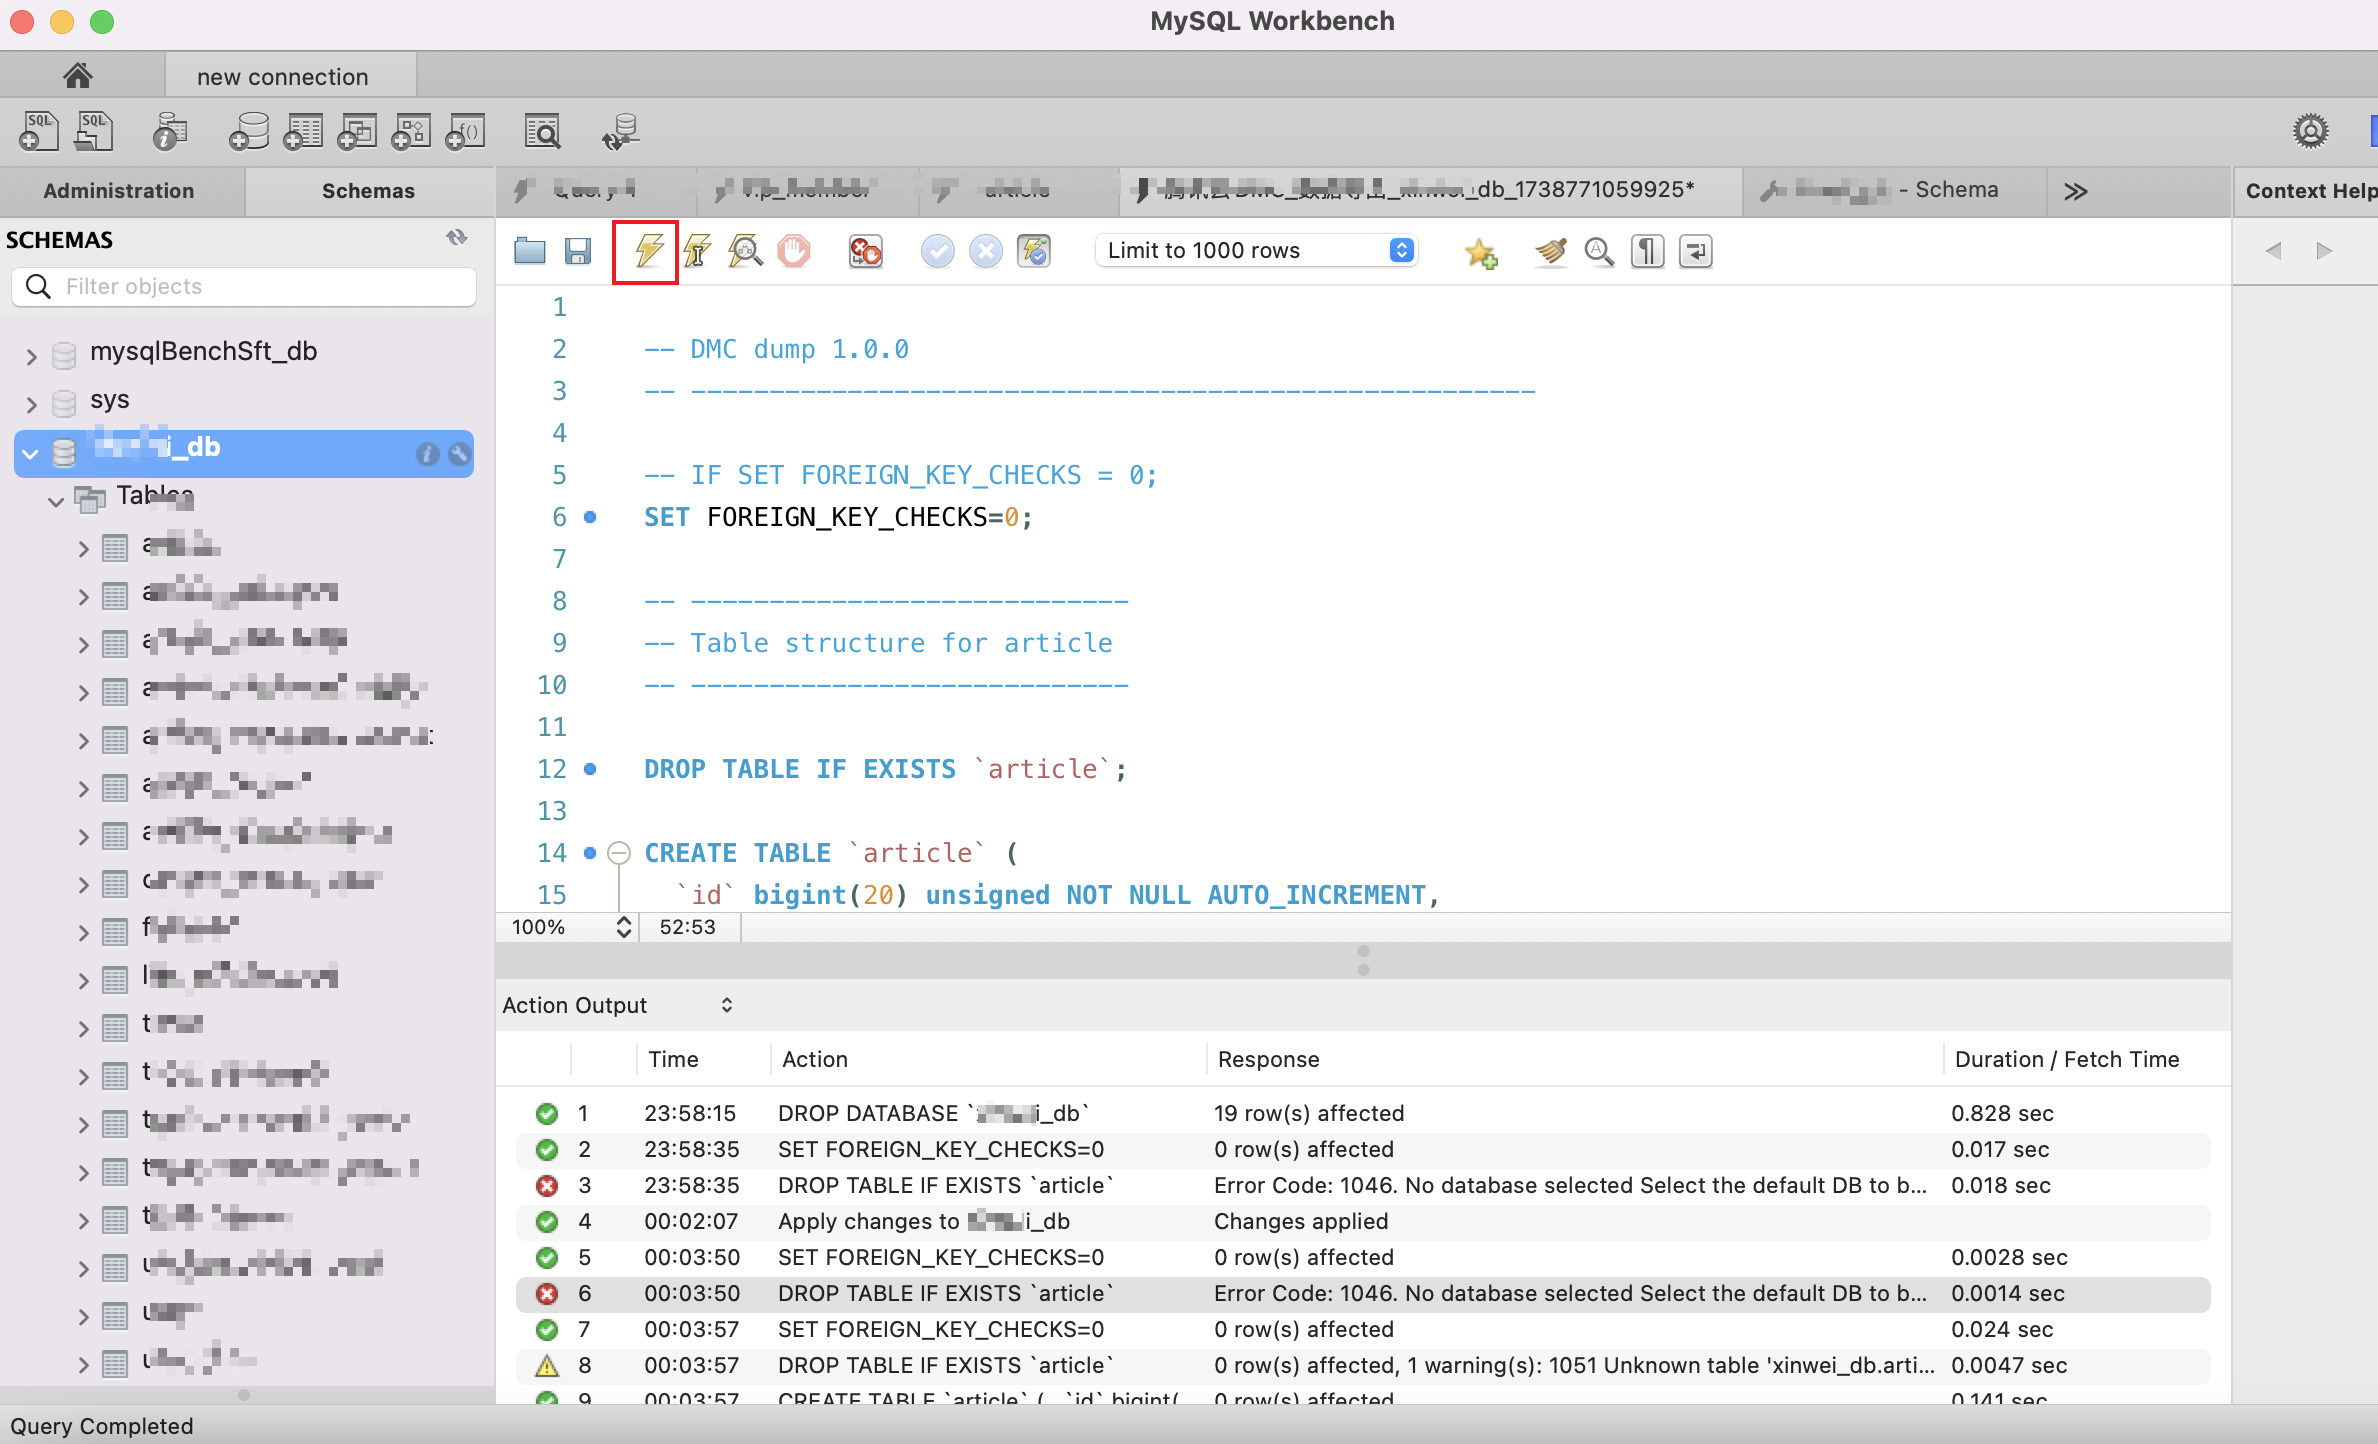Switch to the Administration tab
This screenshot has height=1444, width=2378.
119,190
